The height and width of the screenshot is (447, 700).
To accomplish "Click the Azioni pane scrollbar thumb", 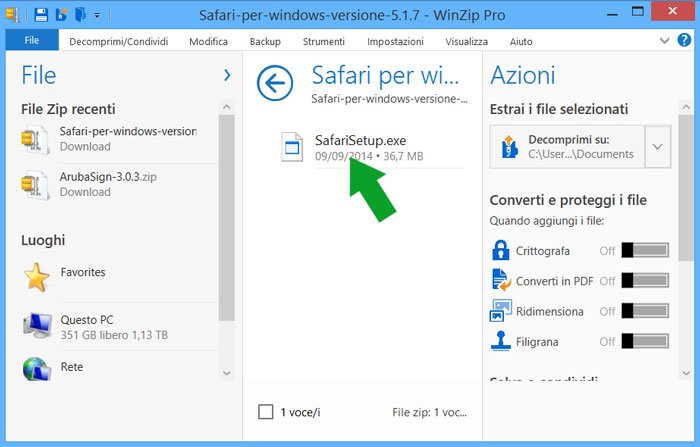I will click(686, 188).
